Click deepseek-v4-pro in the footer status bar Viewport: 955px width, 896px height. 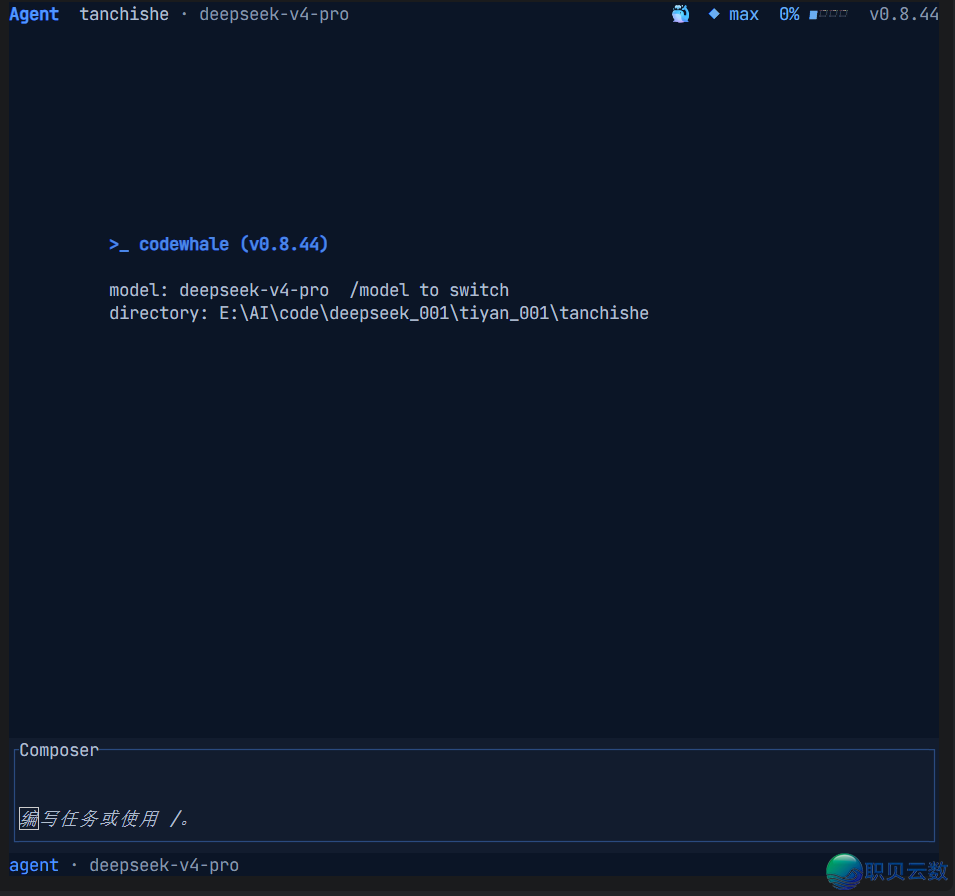164,865
